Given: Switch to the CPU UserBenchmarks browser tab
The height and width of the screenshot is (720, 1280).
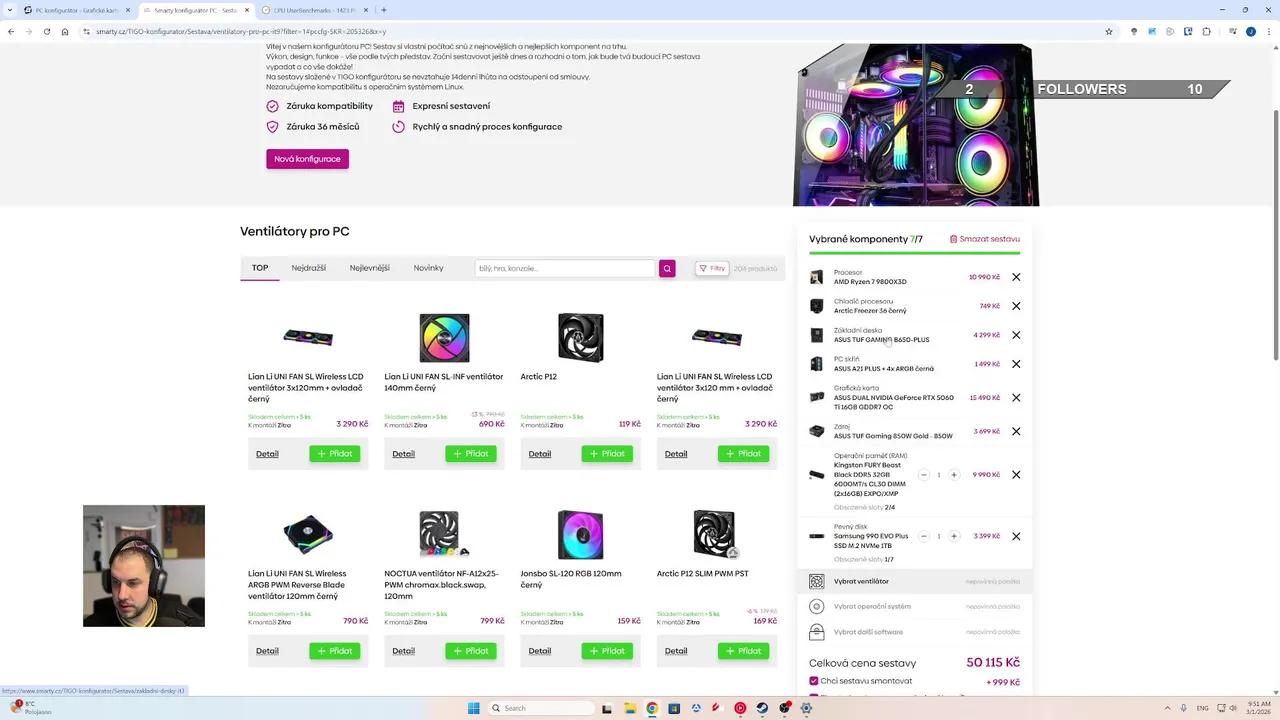Looking at the screenshot, I should pyautogui.click(x=315, y=10).
